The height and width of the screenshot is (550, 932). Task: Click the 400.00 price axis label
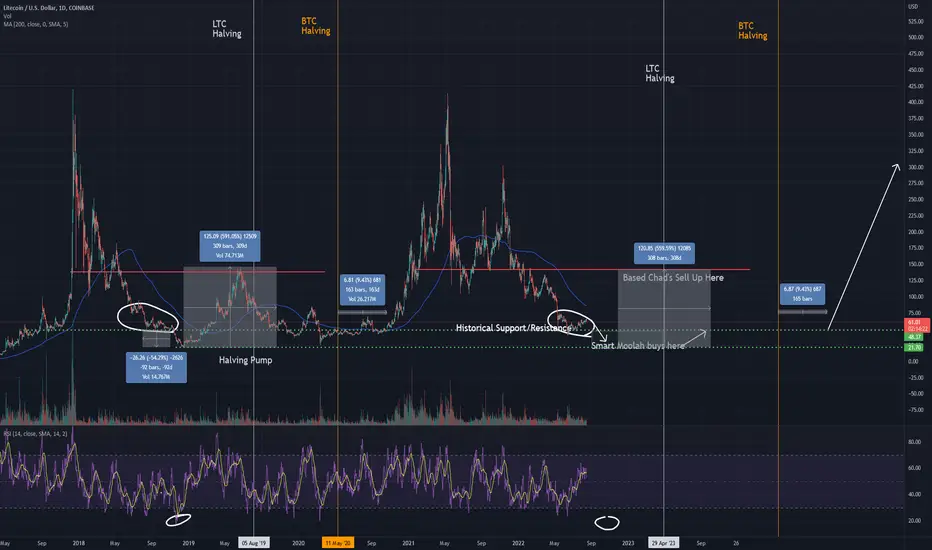916,102
